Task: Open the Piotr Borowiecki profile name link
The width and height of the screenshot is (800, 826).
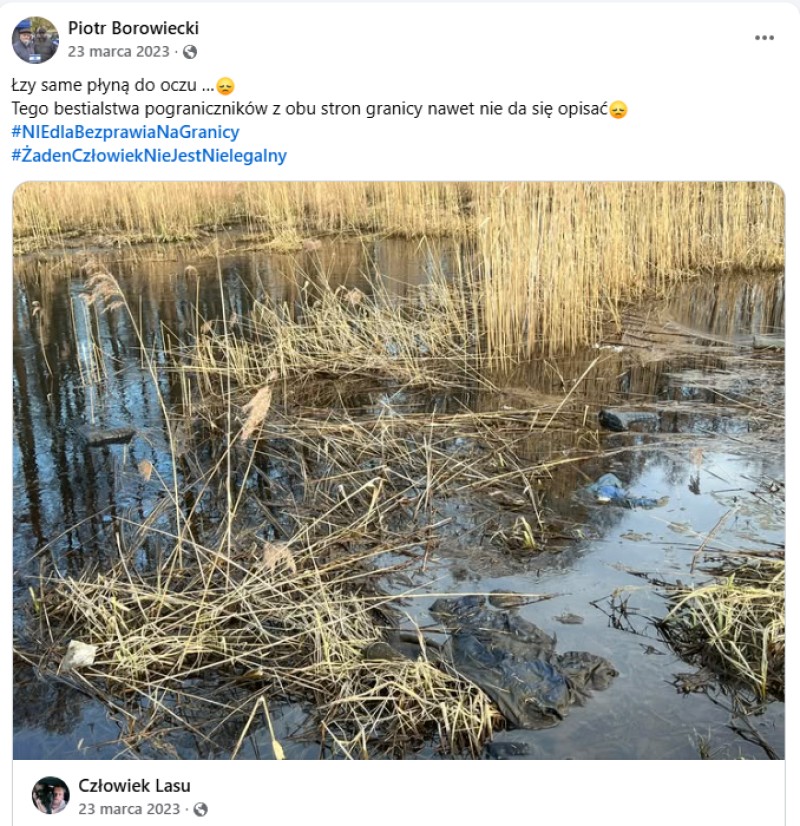Action: (x=133, y=28)
